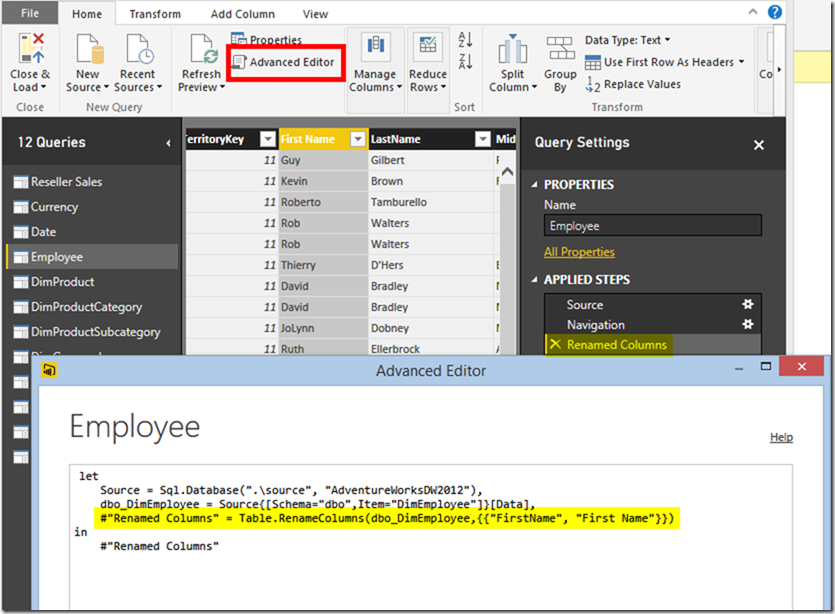835x614 pixels.
Task: Click Help link in Advanced Editor
Action: [x=781, y=437]
